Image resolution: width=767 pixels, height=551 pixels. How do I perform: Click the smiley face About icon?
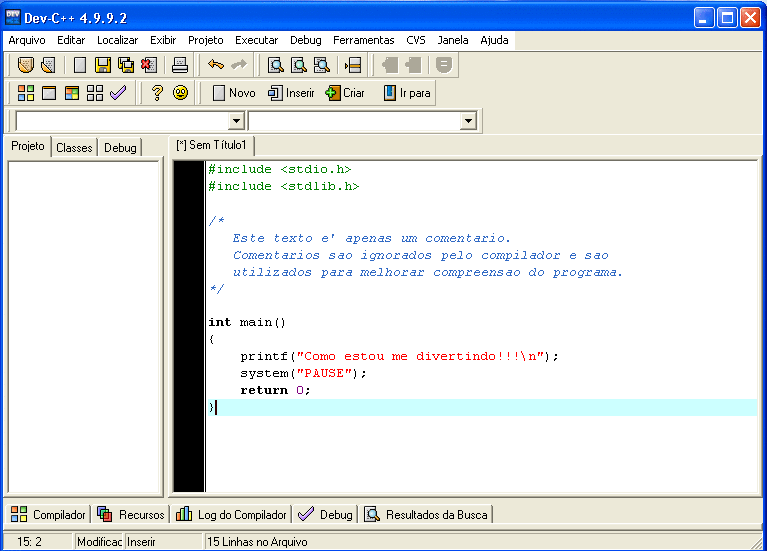[180, 93]
